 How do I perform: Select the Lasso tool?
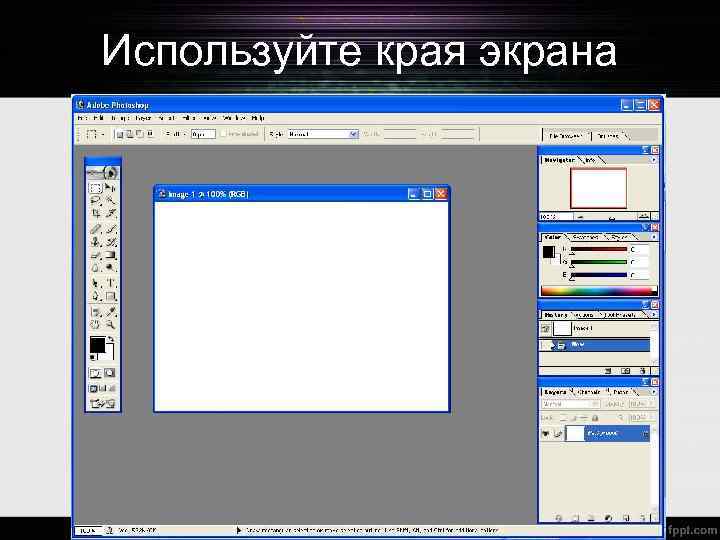pos(96,200)
